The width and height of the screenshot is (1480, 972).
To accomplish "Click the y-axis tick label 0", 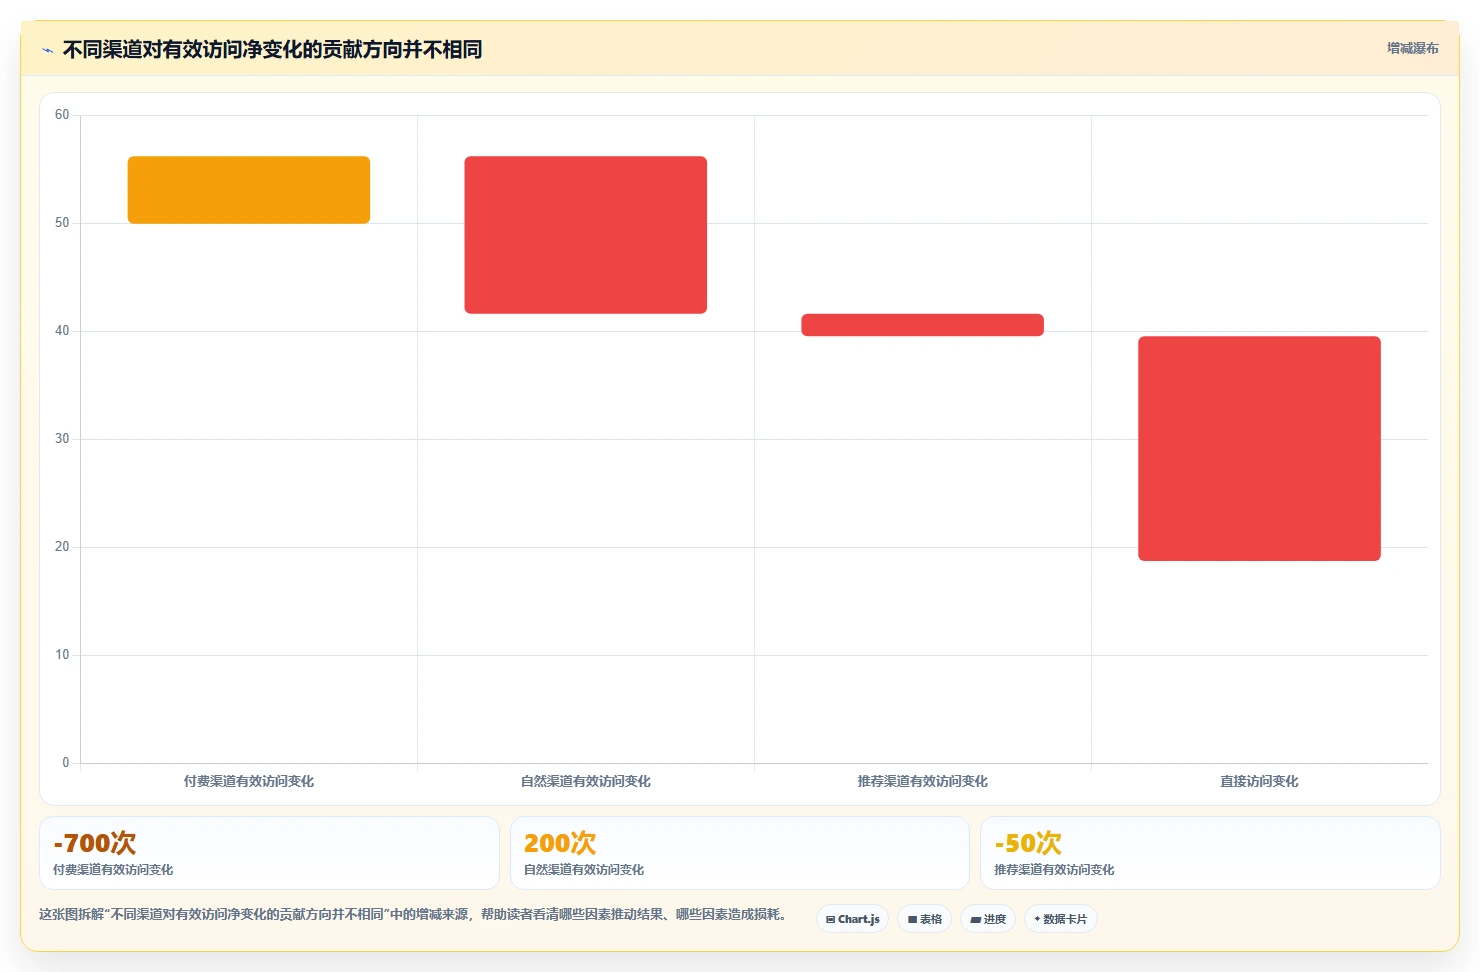I will coord(66,763).
